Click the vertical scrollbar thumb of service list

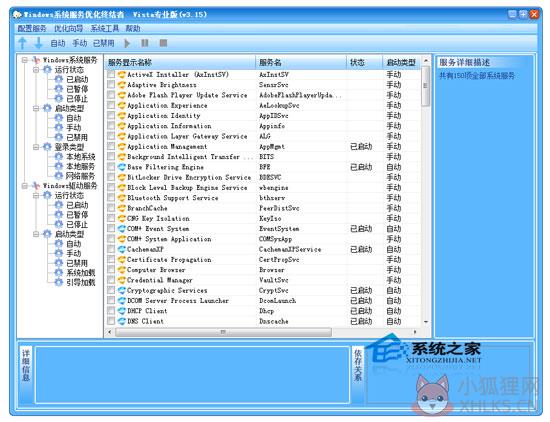tap(425, 86)
